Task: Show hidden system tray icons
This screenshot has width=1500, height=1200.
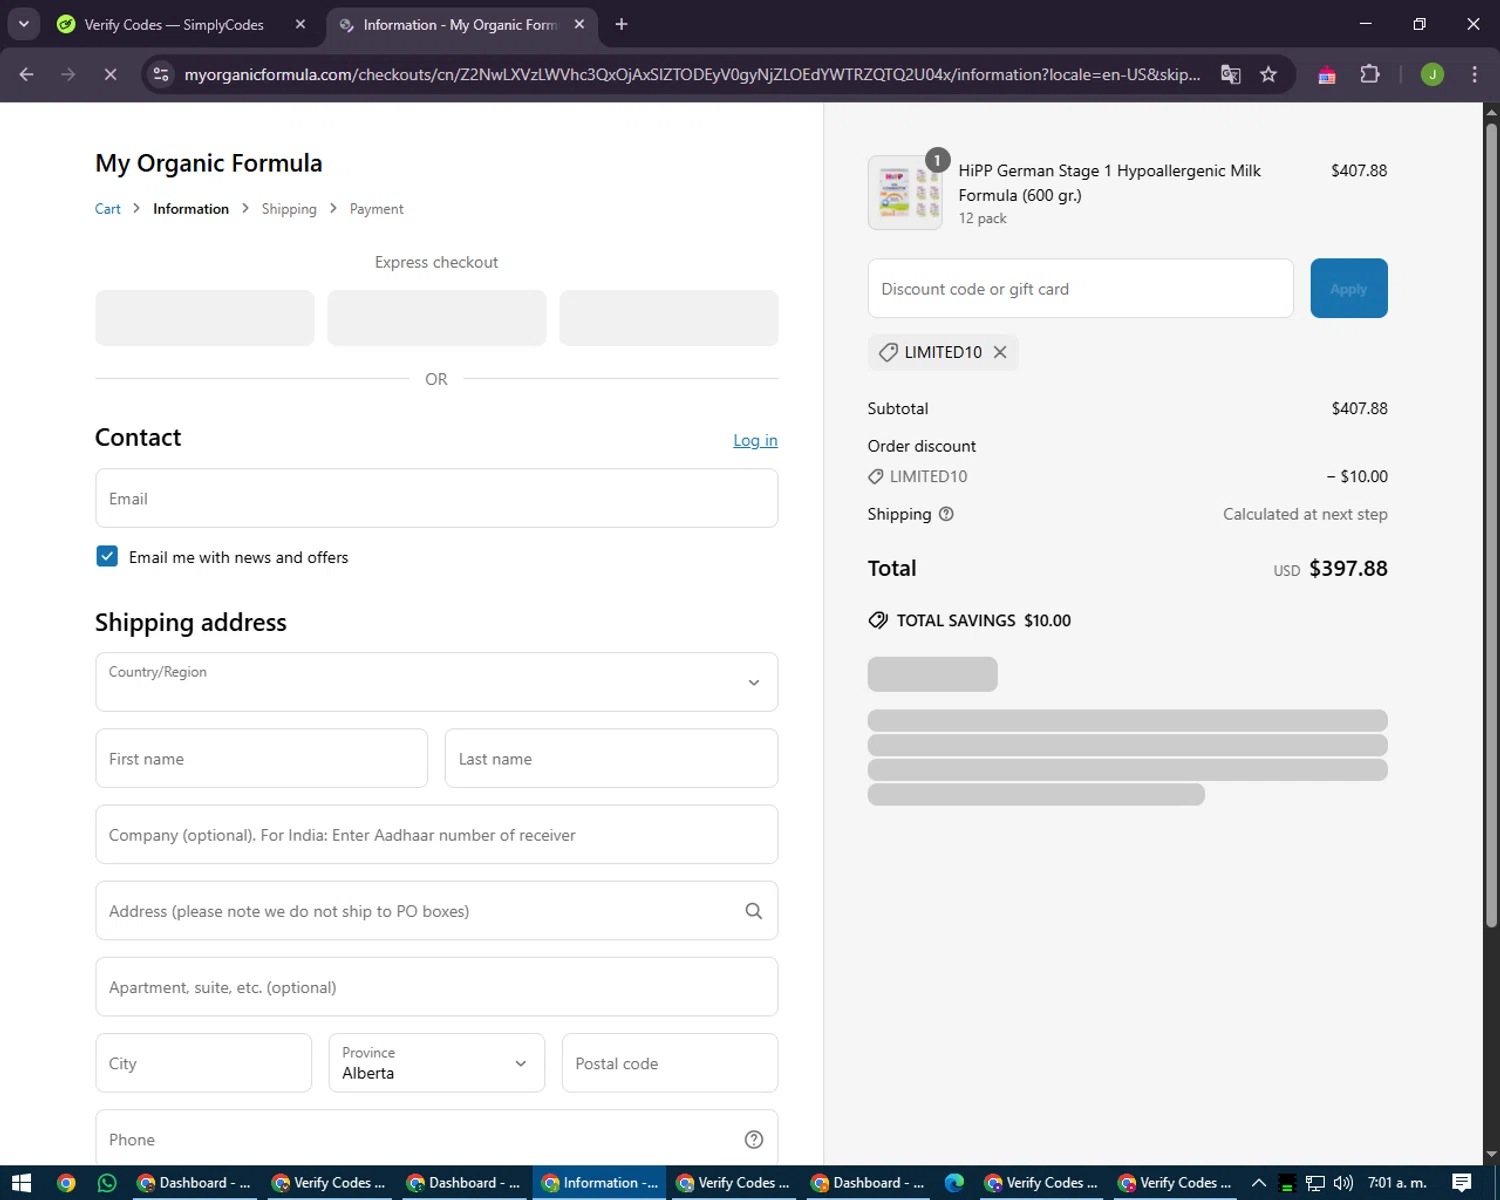Action: point(1259,1183)
